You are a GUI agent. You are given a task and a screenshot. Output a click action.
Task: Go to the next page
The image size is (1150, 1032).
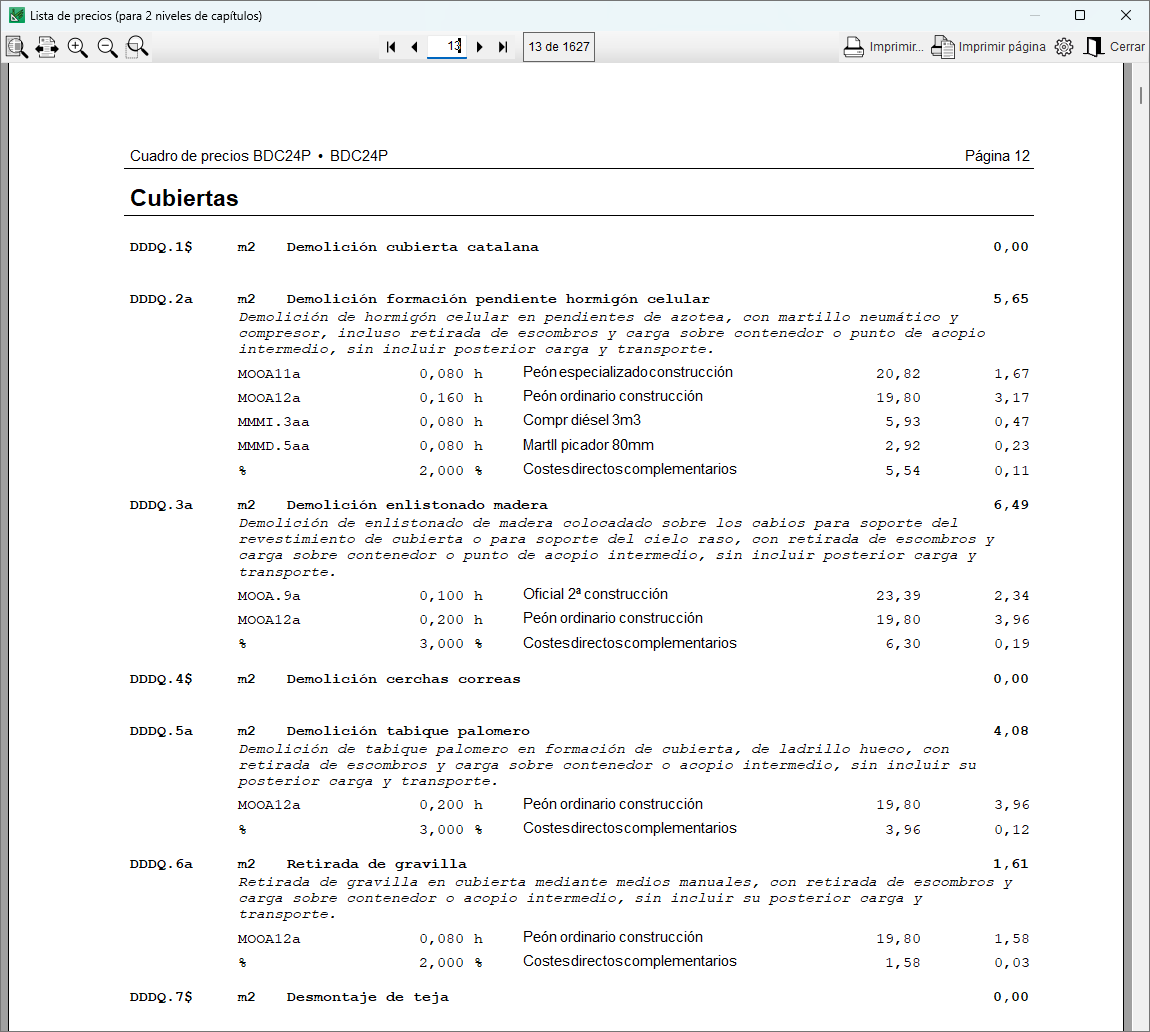point(480,47)
